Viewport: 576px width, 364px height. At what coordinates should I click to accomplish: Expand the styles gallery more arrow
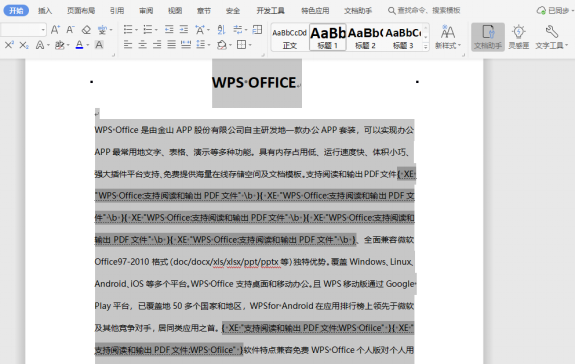click(426, 47)
